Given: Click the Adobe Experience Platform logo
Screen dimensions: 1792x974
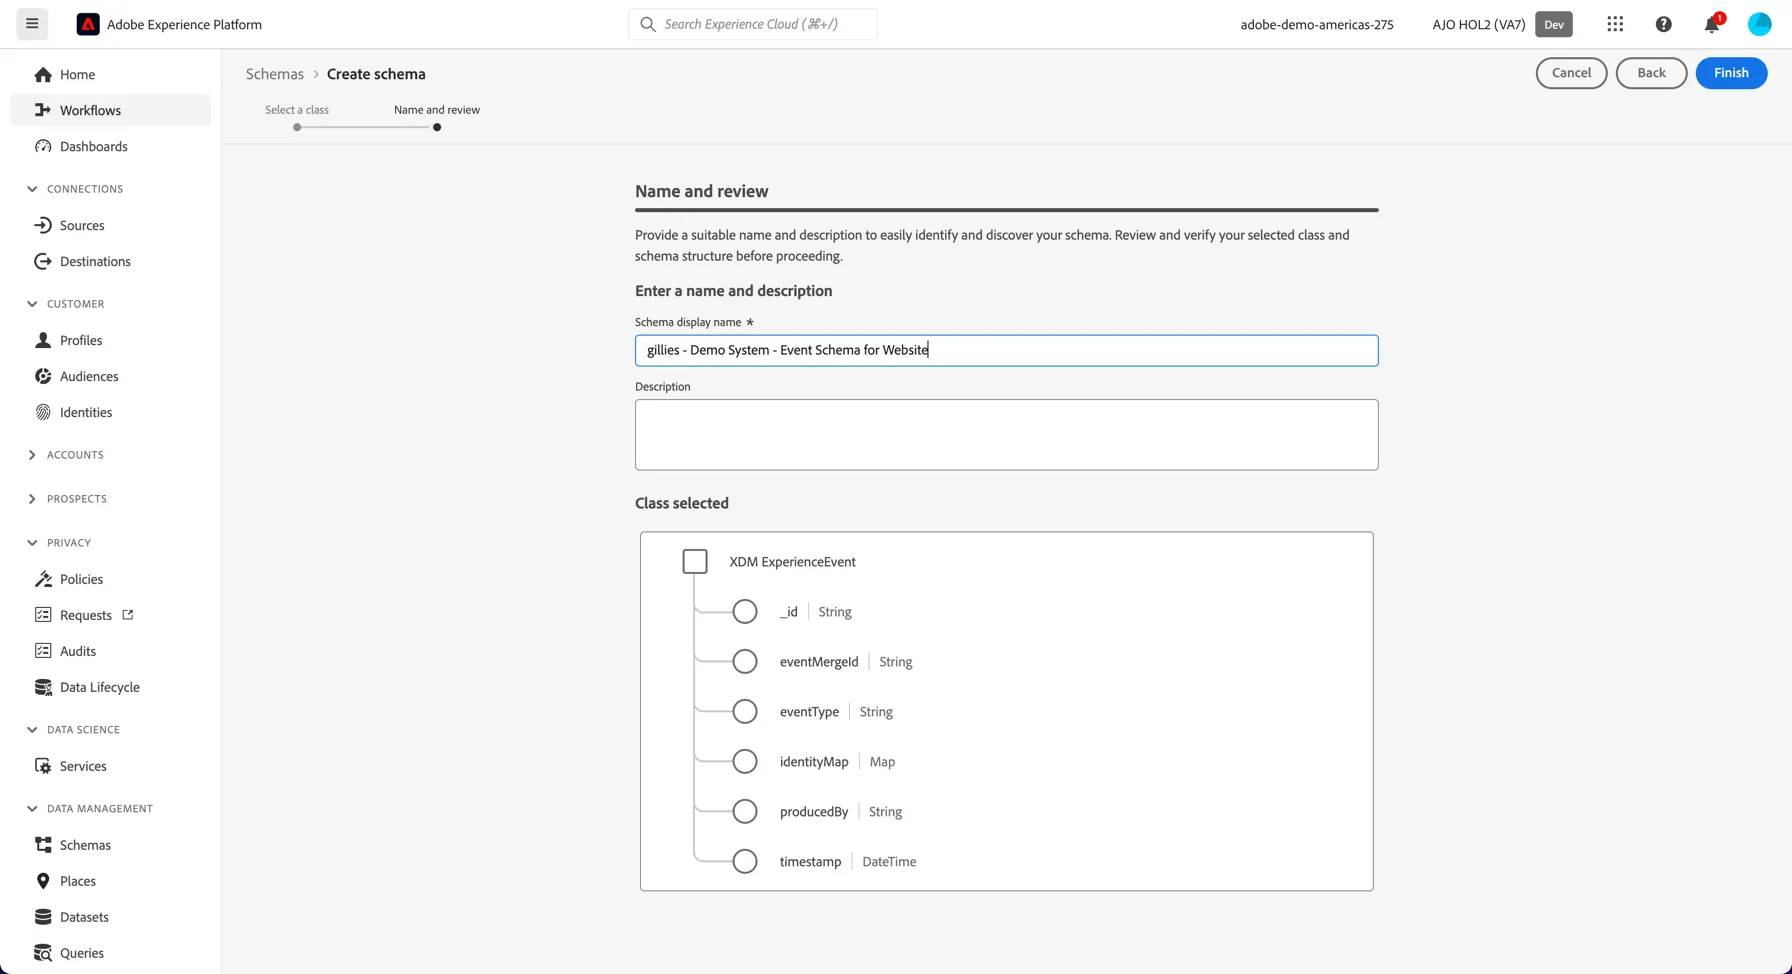Looking at the screenshot, I should pos(88,24).
